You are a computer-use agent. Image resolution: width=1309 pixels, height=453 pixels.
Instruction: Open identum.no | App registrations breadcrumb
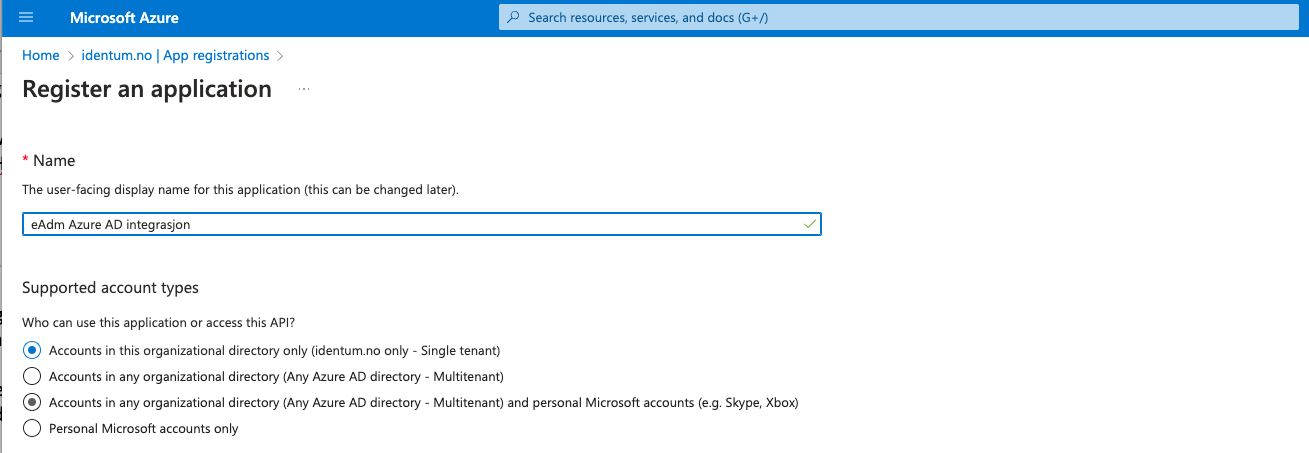tap(176, 56)
